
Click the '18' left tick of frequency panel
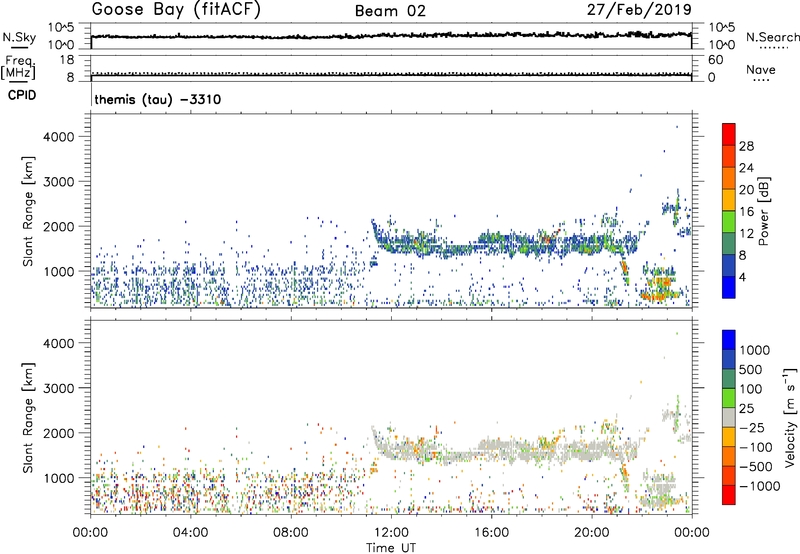[67, 60]
